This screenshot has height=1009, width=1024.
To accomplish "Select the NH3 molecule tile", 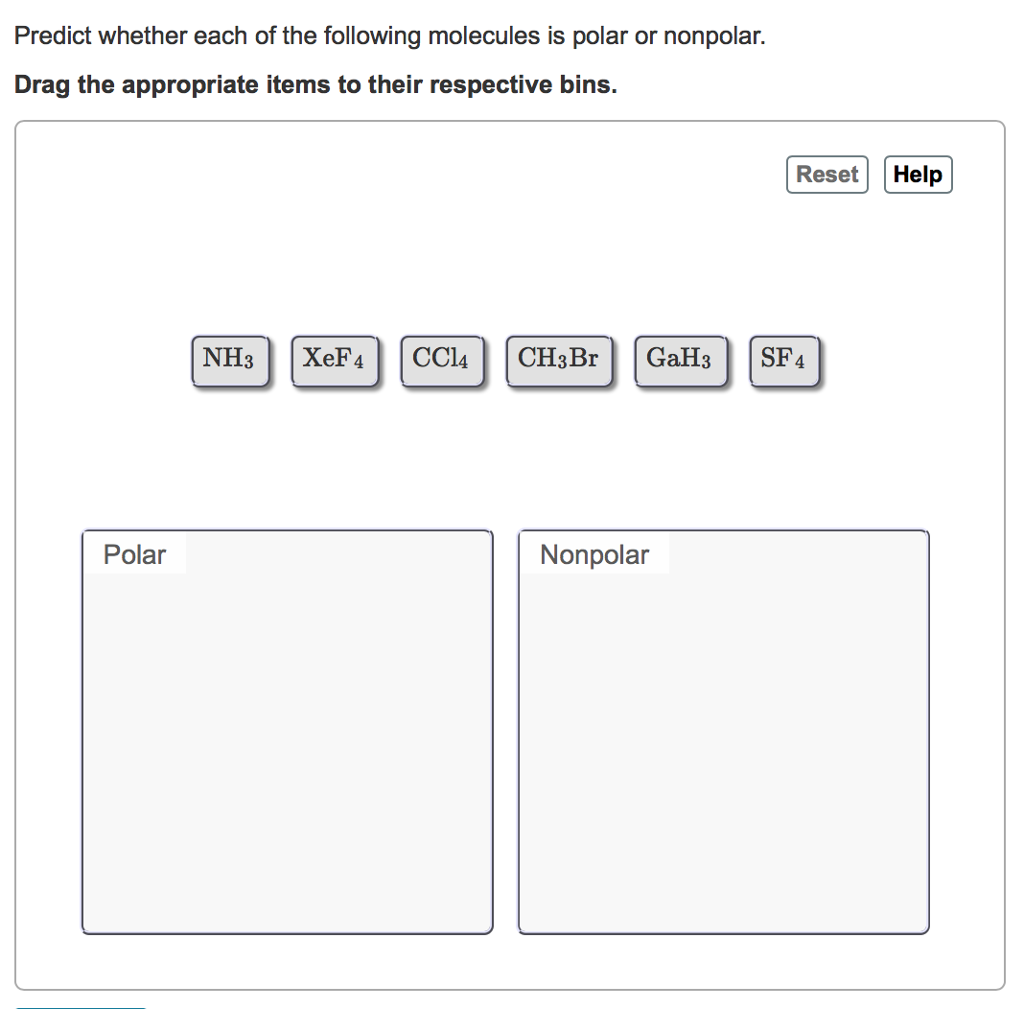I will tap(231, 360).
